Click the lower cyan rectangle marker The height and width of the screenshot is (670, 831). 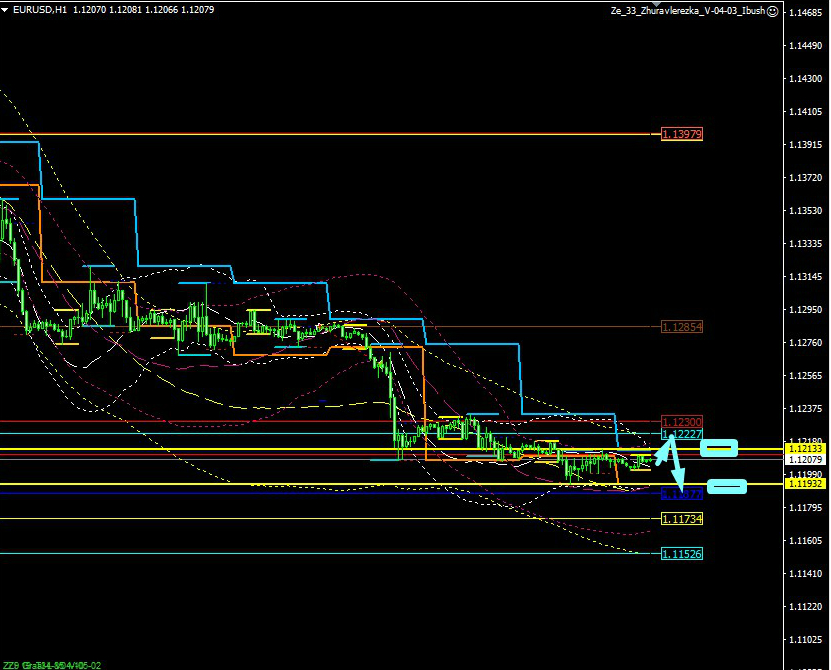[x=727, y=487]
